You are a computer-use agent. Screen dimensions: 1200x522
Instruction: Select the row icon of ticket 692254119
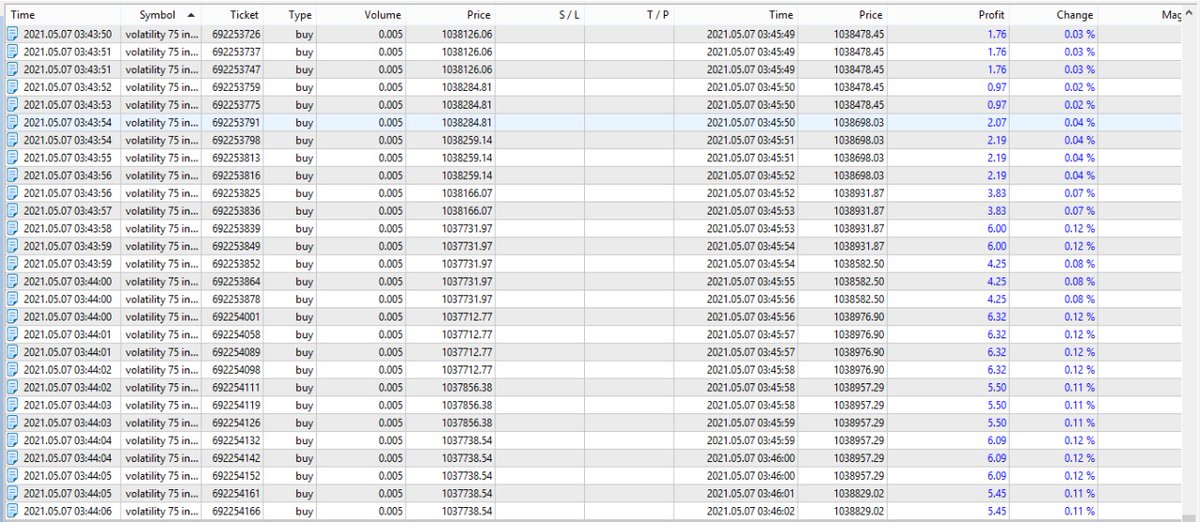[x=12, y=405]
